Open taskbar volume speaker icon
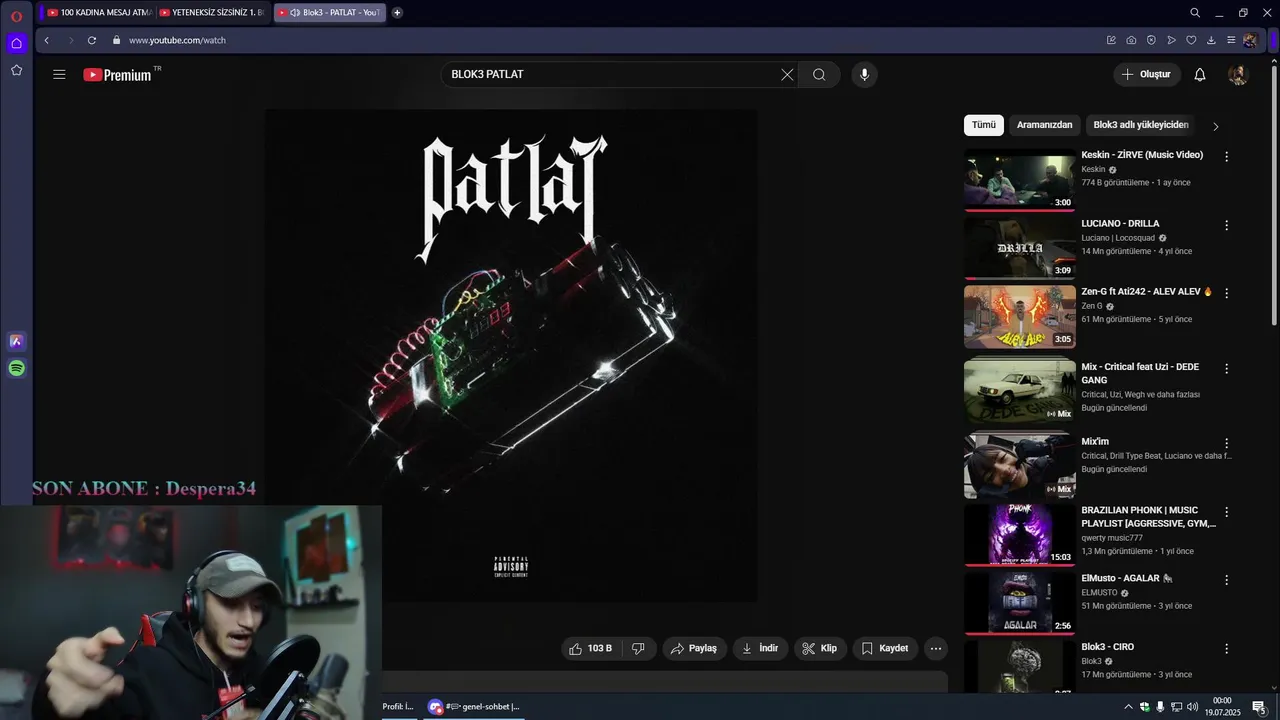The width and height of the screenshot is (1280, 720). [x=1192, y=707]
